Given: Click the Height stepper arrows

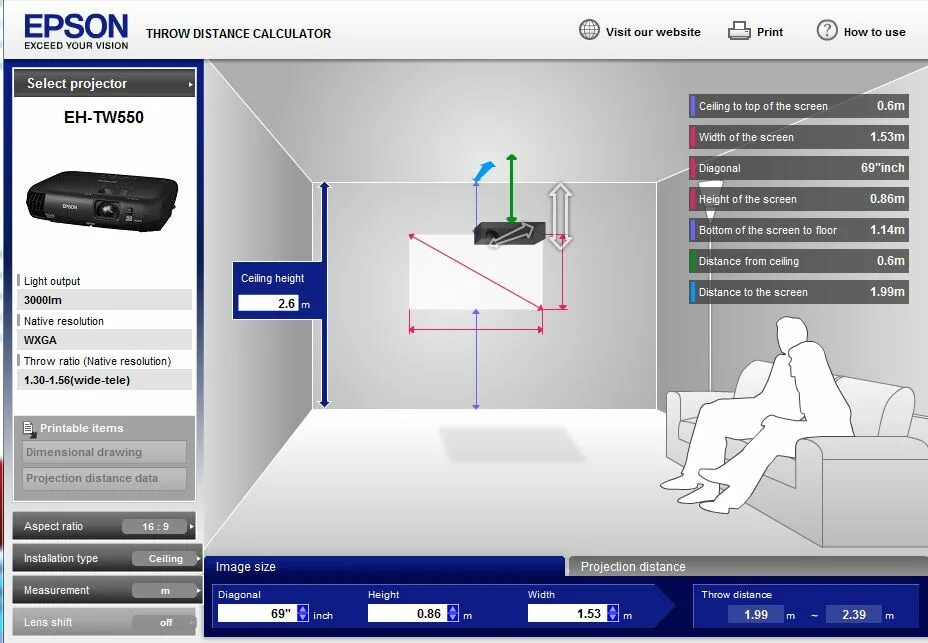Looking at the screenshot, I should 453,613.
